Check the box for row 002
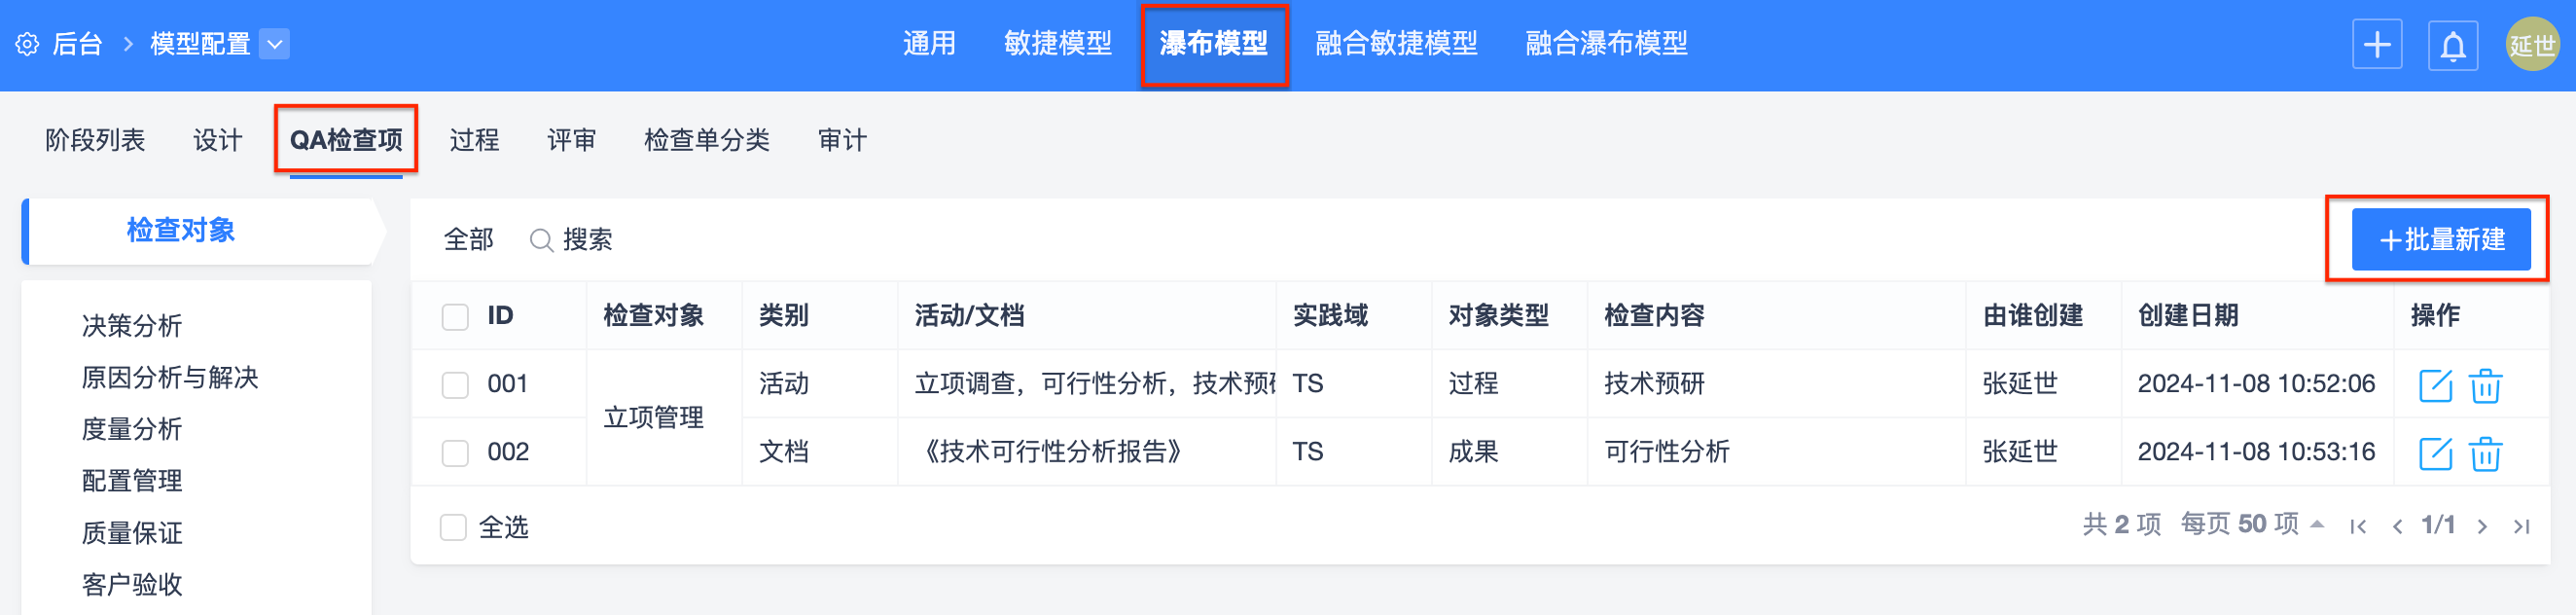This screenshot has width=2576, height=615. point(455,453)
